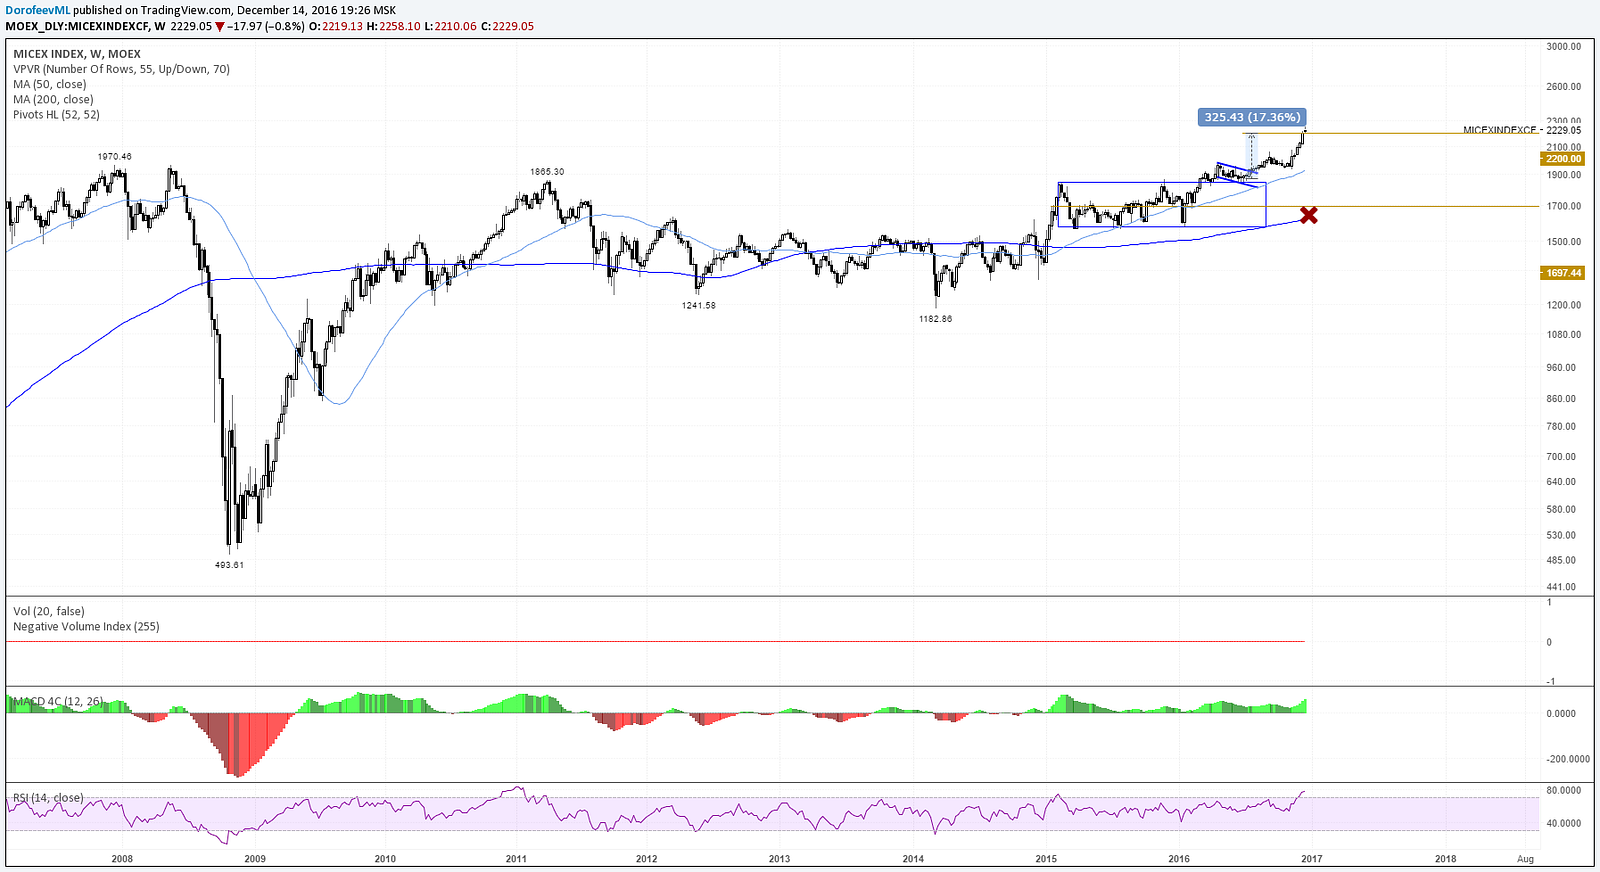Image resolution: width=1600 pixels, height=872 pixels.
Task: Click -200.0000 on the MACD axis
Action: pyautogui.click(x=1568, y=759)
